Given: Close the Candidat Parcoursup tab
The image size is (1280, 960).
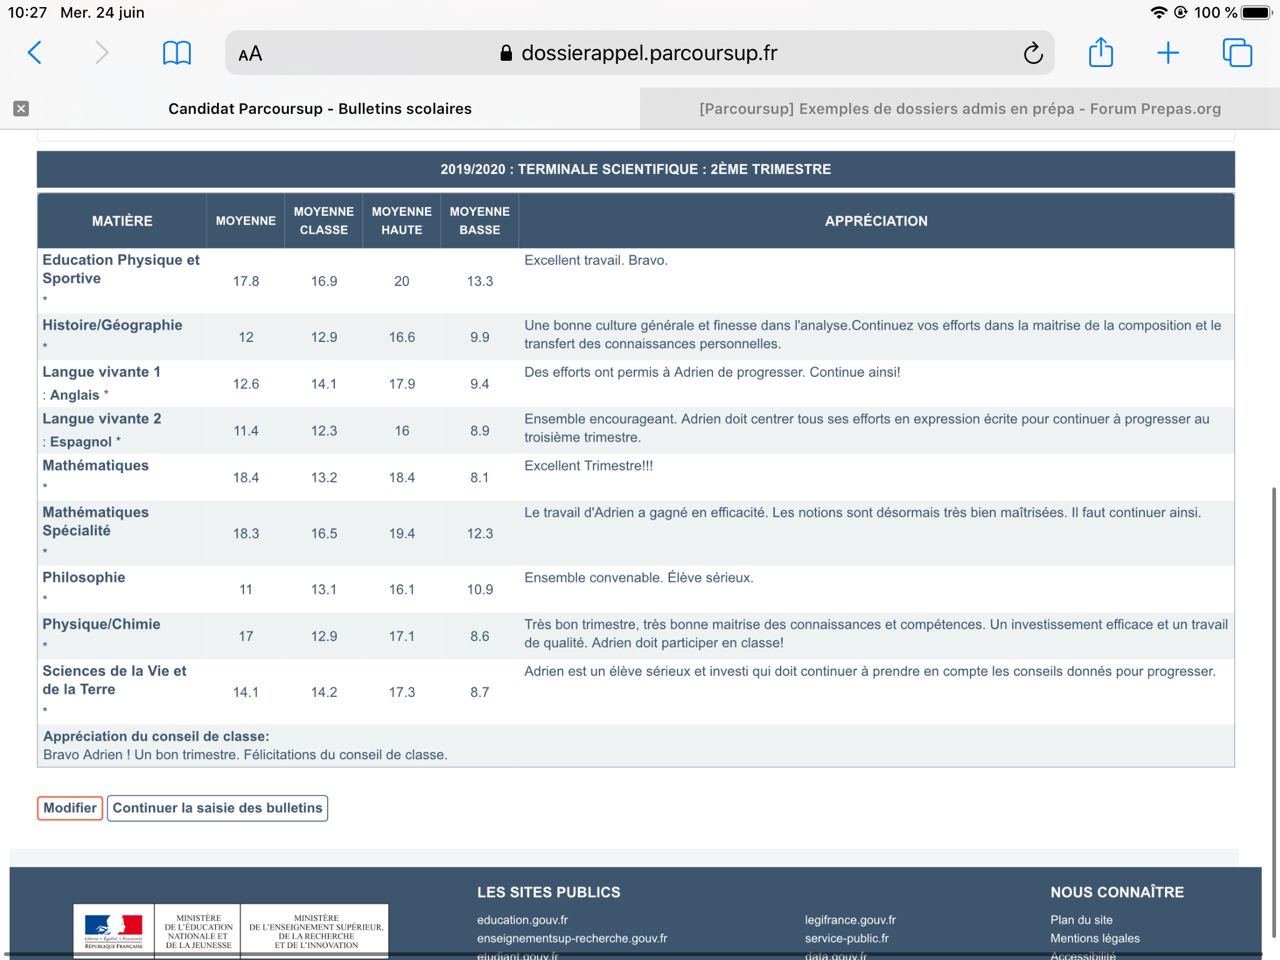Looking at the screenshot, I should click(x=21, y=108).
